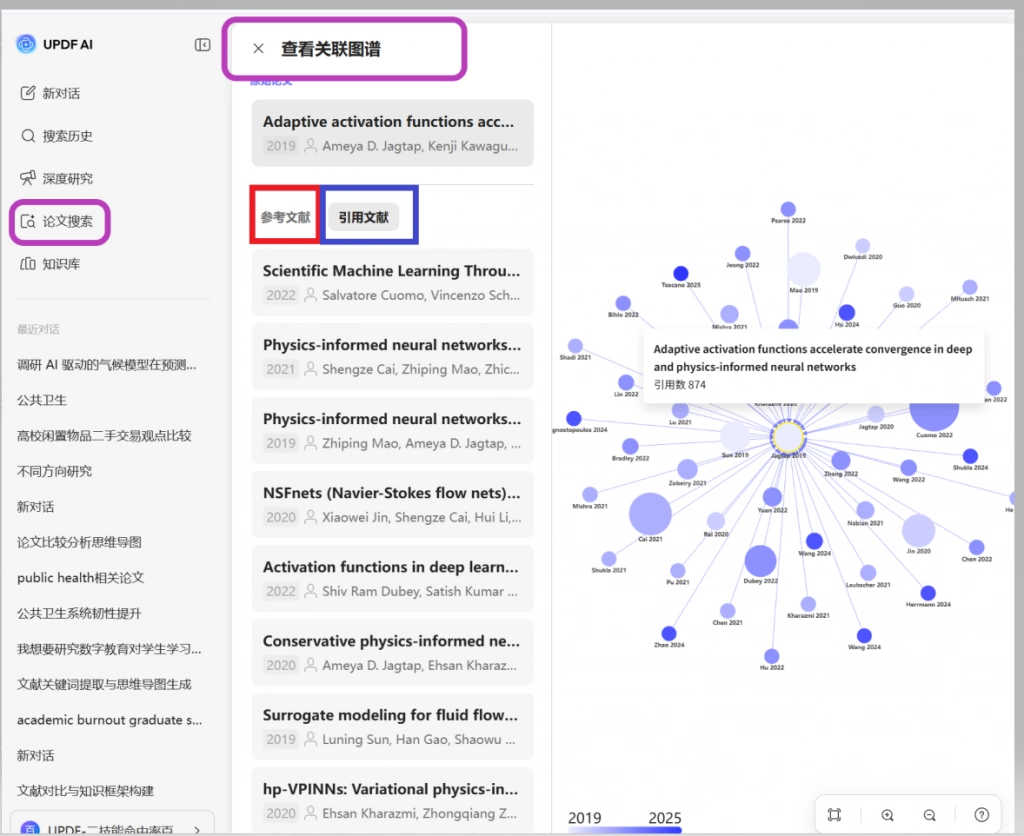Zoom out of the graph
The width and height of the screenshot is (1024, 836).
930,814
